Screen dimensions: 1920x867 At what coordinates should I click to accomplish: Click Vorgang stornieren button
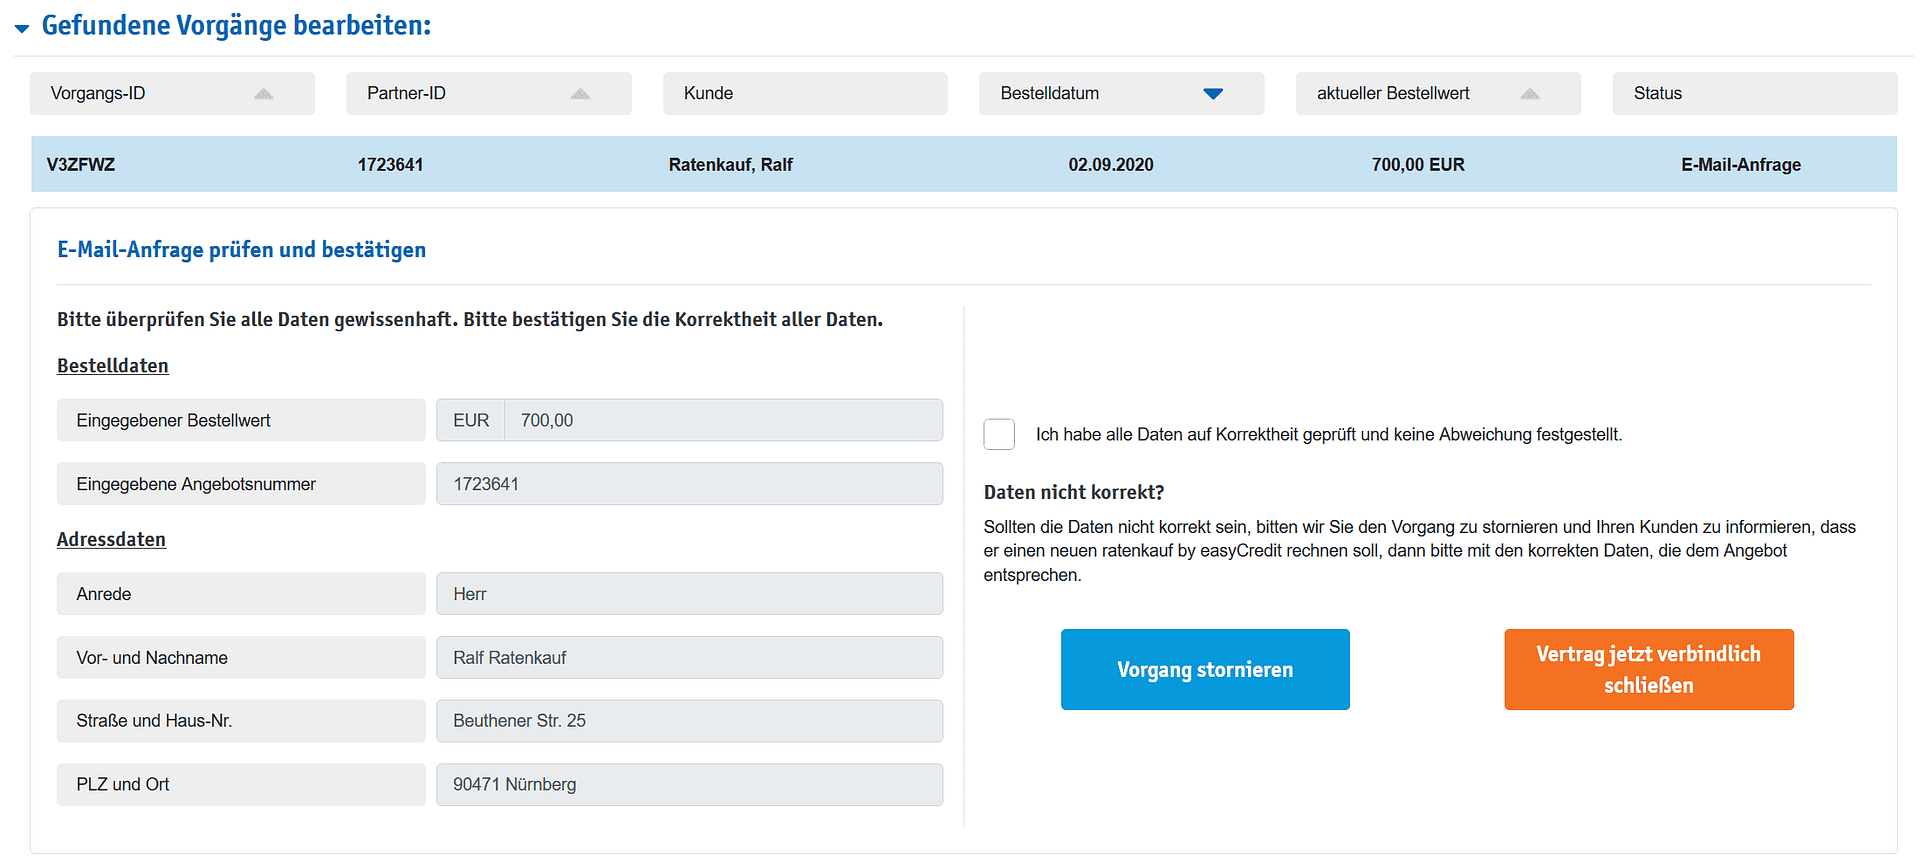(1205, 669)
